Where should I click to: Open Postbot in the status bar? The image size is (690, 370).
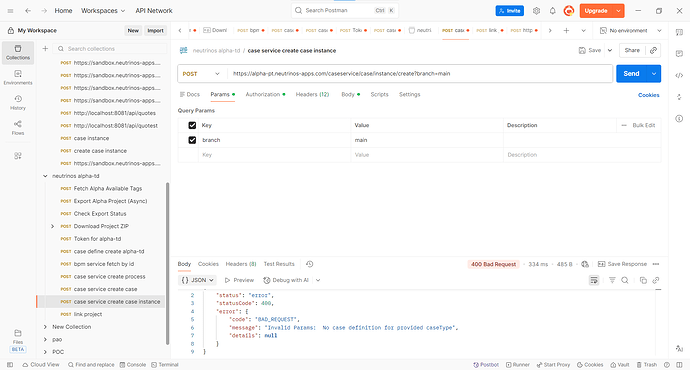(x=486, y=365)
